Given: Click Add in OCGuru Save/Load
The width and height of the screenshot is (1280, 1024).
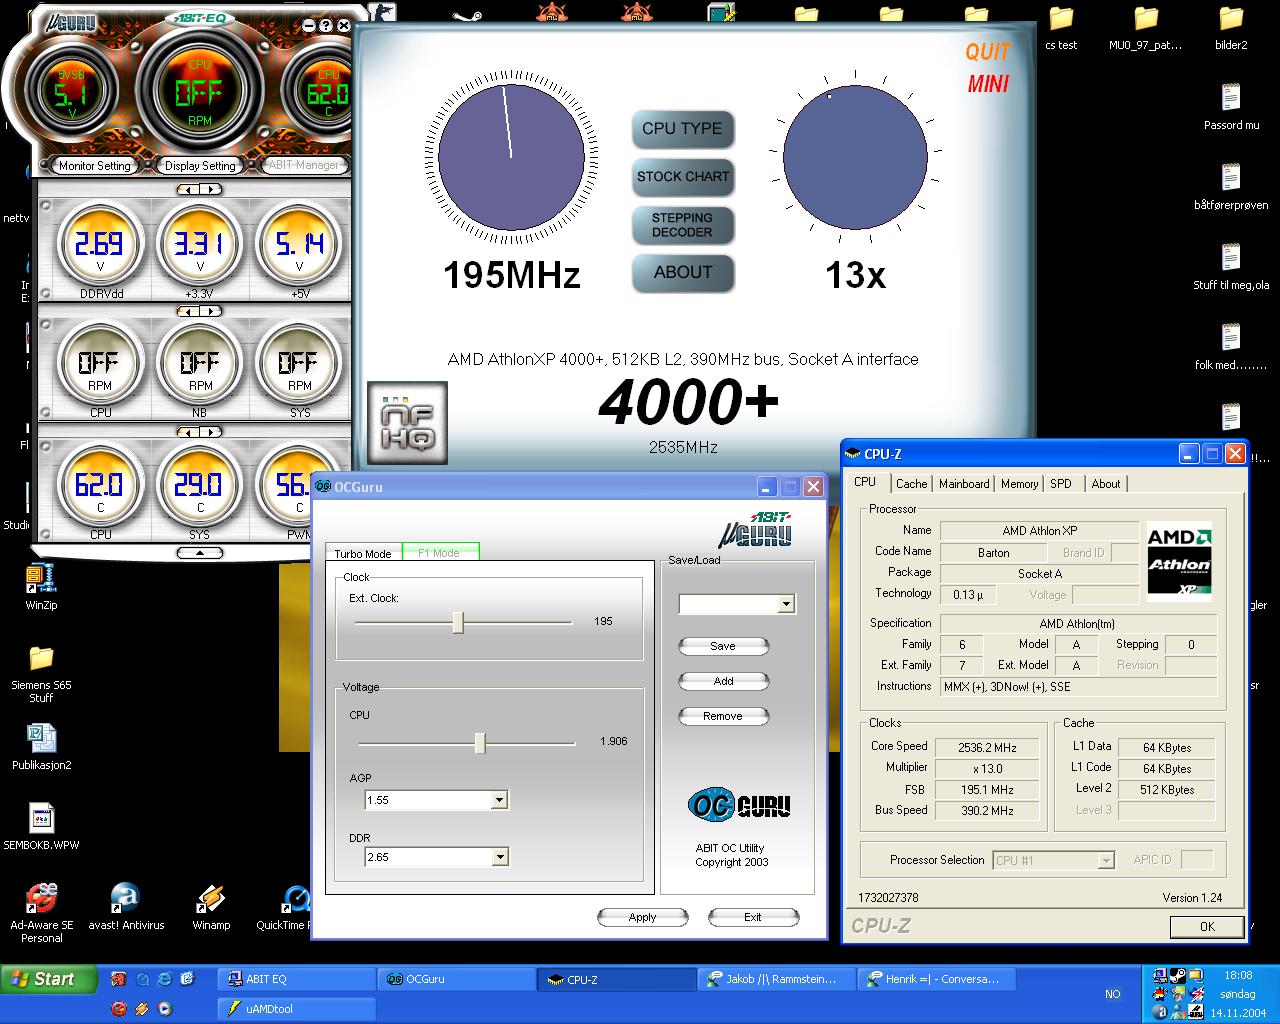Looking at the screenshot, I should tap(723, 681).
